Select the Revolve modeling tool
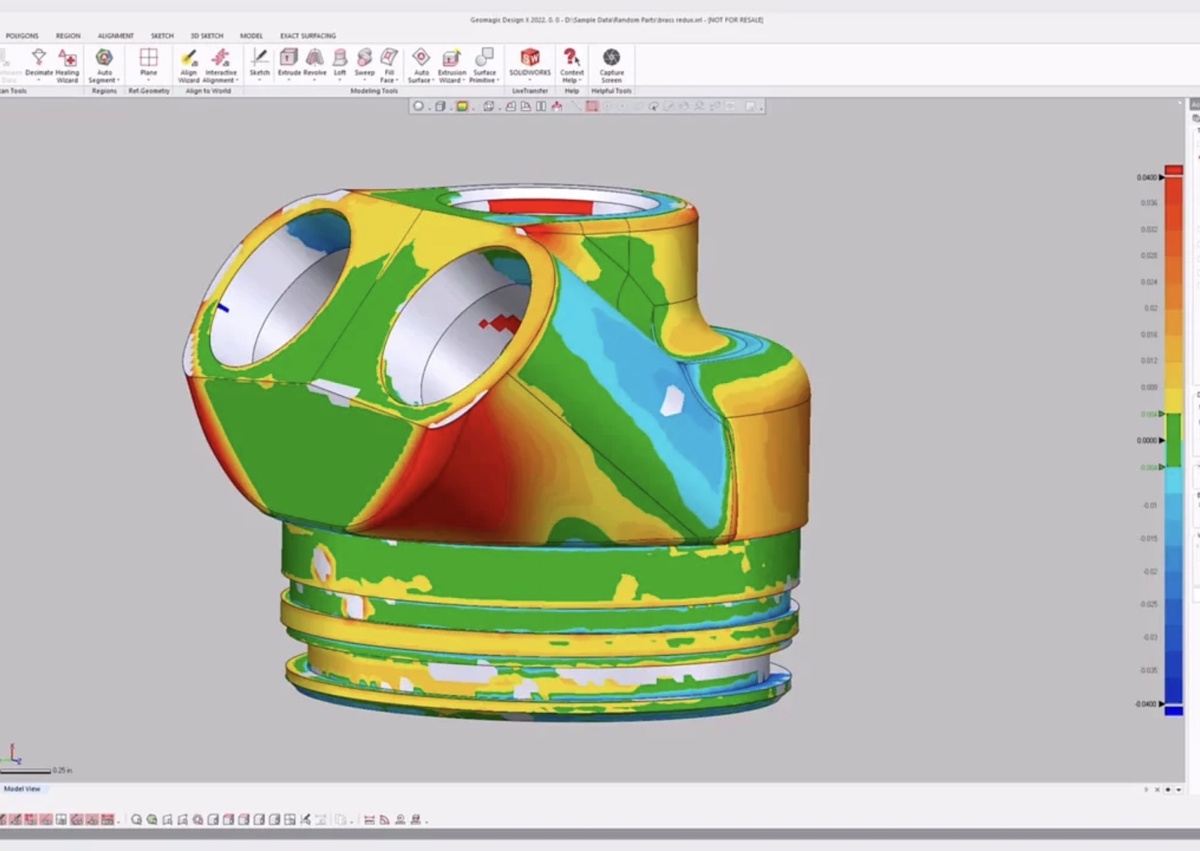This screenshot has width=1200, height=851. coord(314,63)
